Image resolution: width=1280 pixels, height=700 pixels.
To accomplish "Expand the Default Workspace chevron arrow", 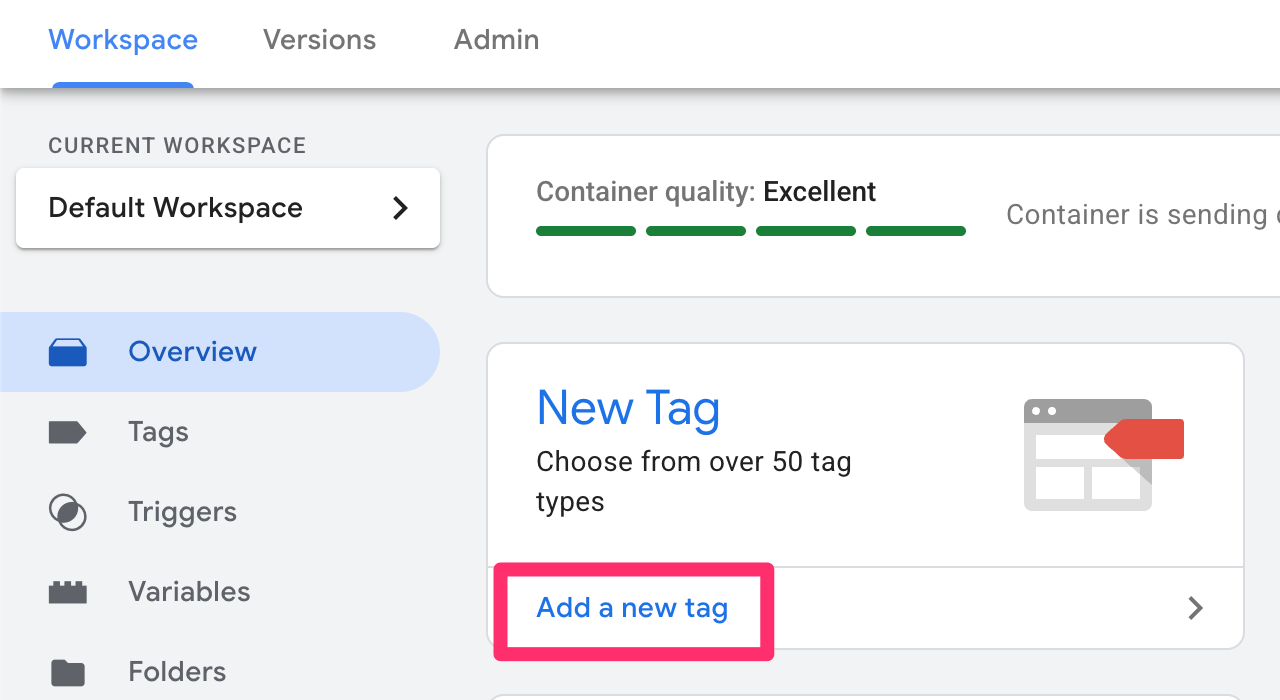I will [x=400, y=208].
